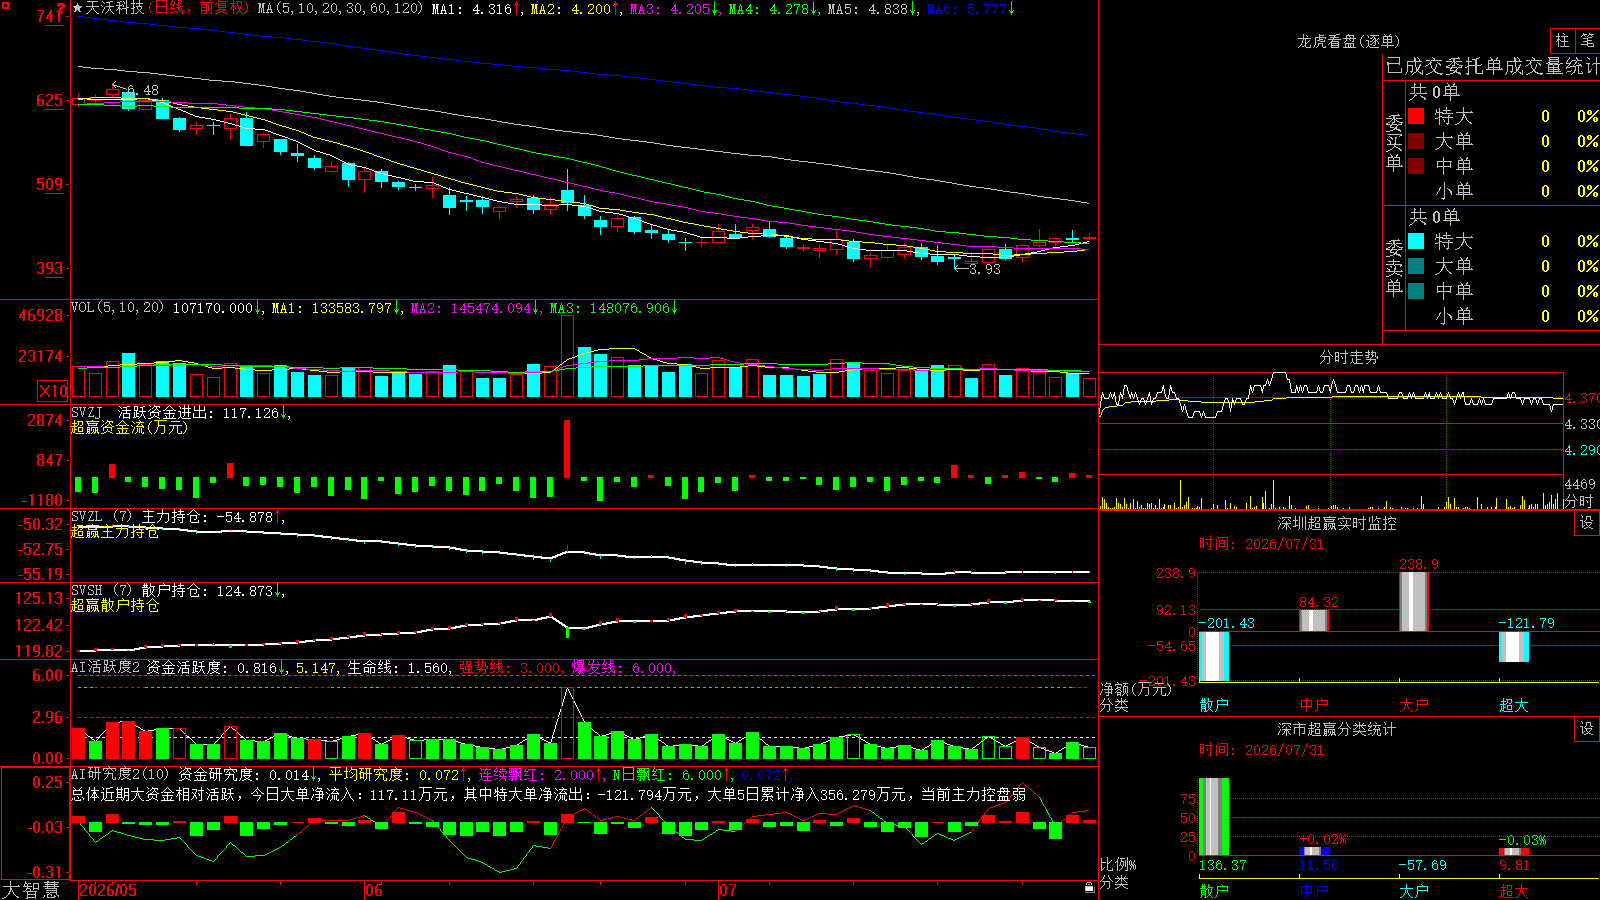
Task: Click the red 特大 buy order swatch
Action: click(1416, 116)
